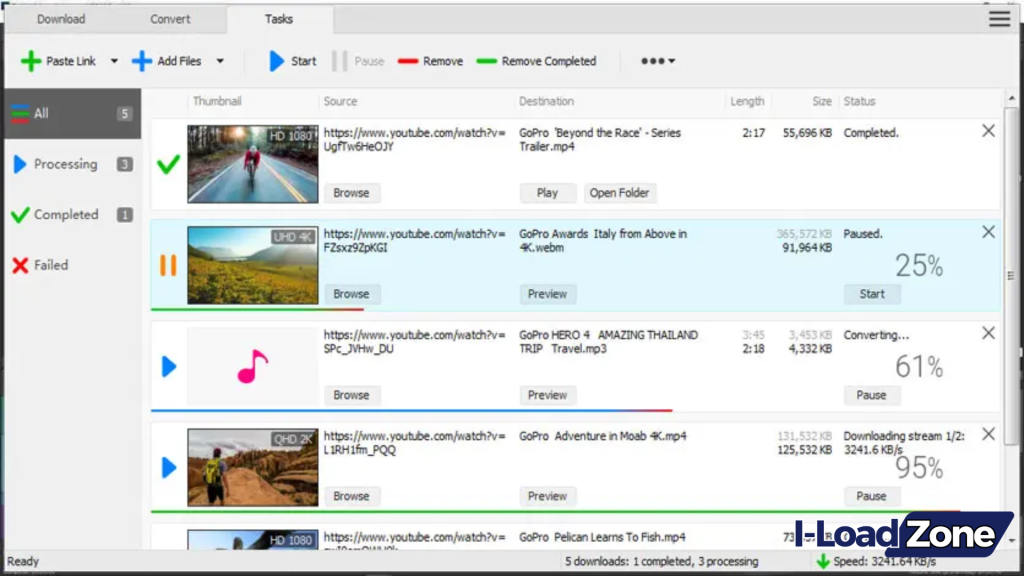Click the cycling video thumbnail of the completed task
Screen dimensions: 1024x576
click(x=252, y=163)
